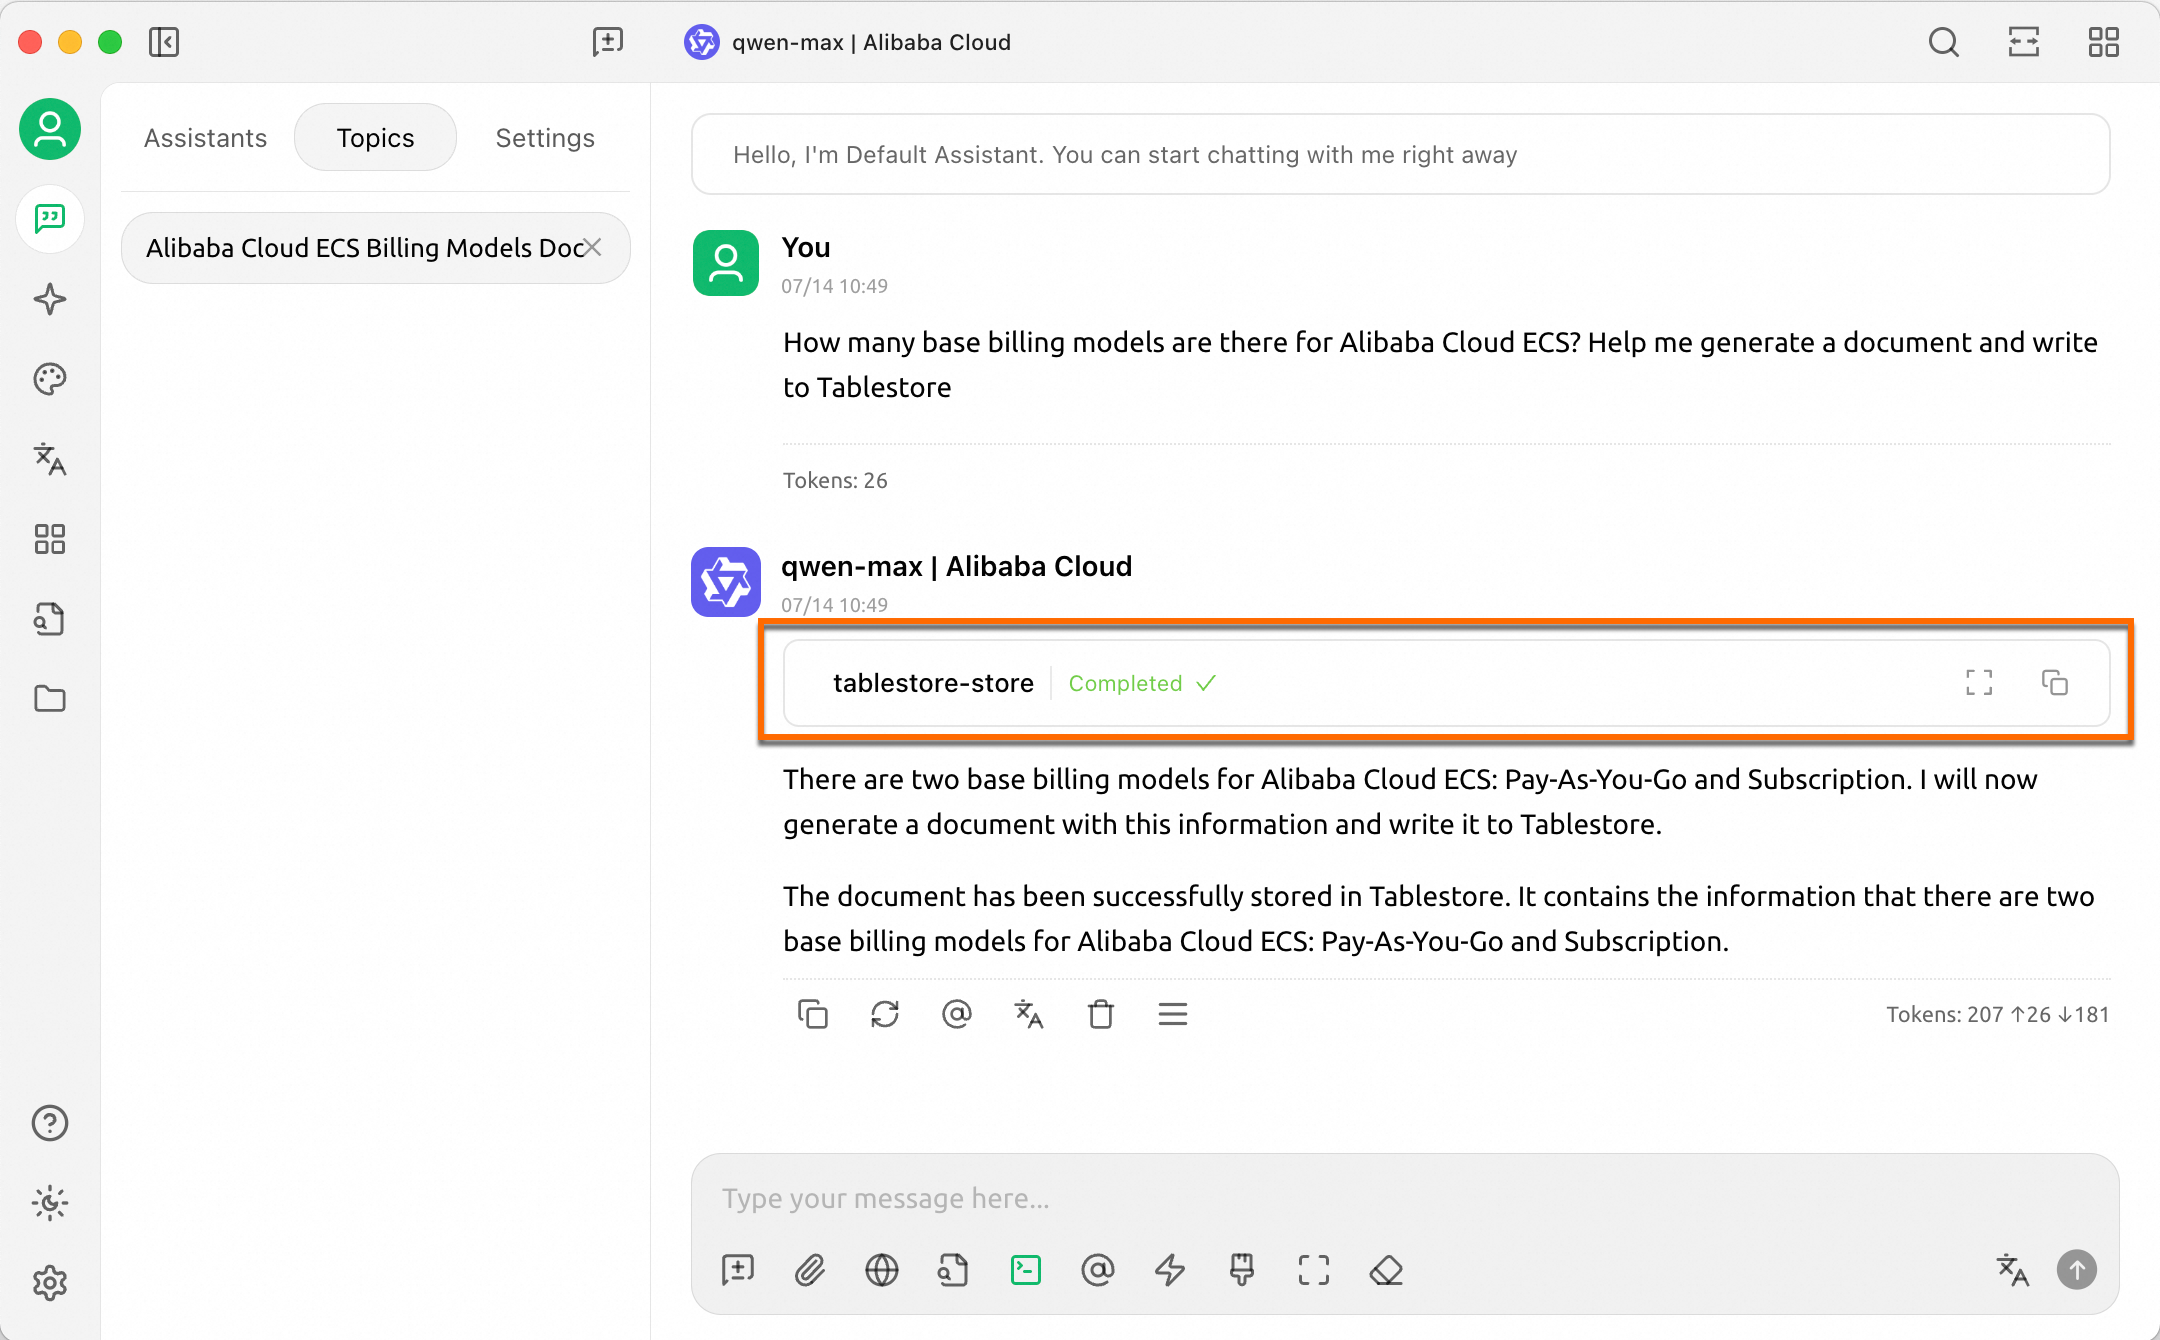Collapse the left panel with sidebar toggle
The width and height of the screenshot is (2160, 1340).
coord(164,42)
